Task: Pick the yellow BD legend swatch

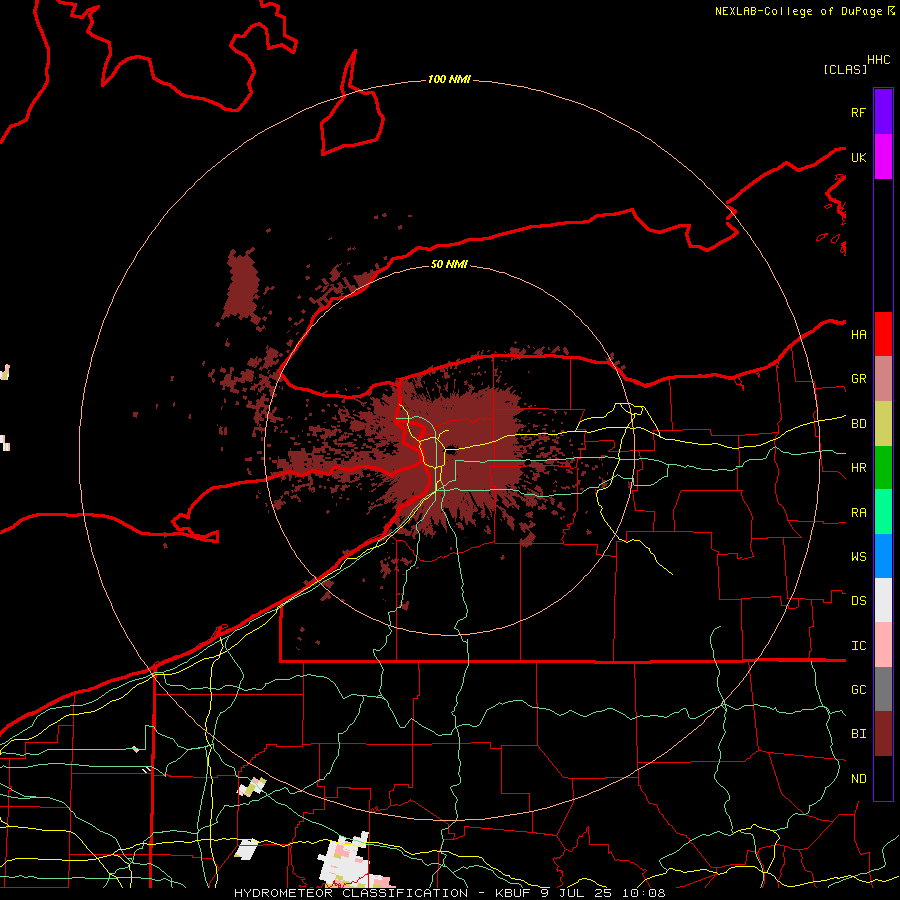Action: pos(883,424)
